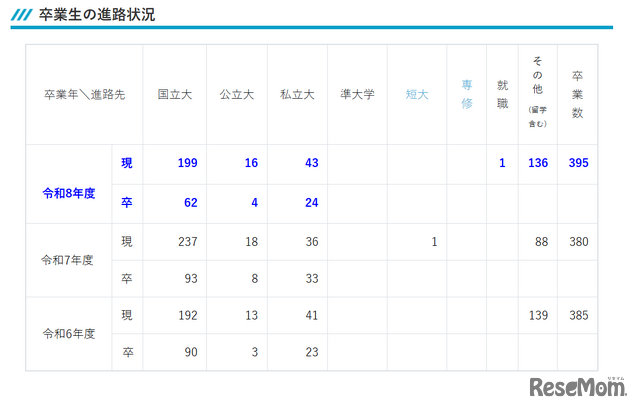Click the value 139 in その他 column
The height and width of the screenshot is (410, 640).
click(x=538, y=315)
